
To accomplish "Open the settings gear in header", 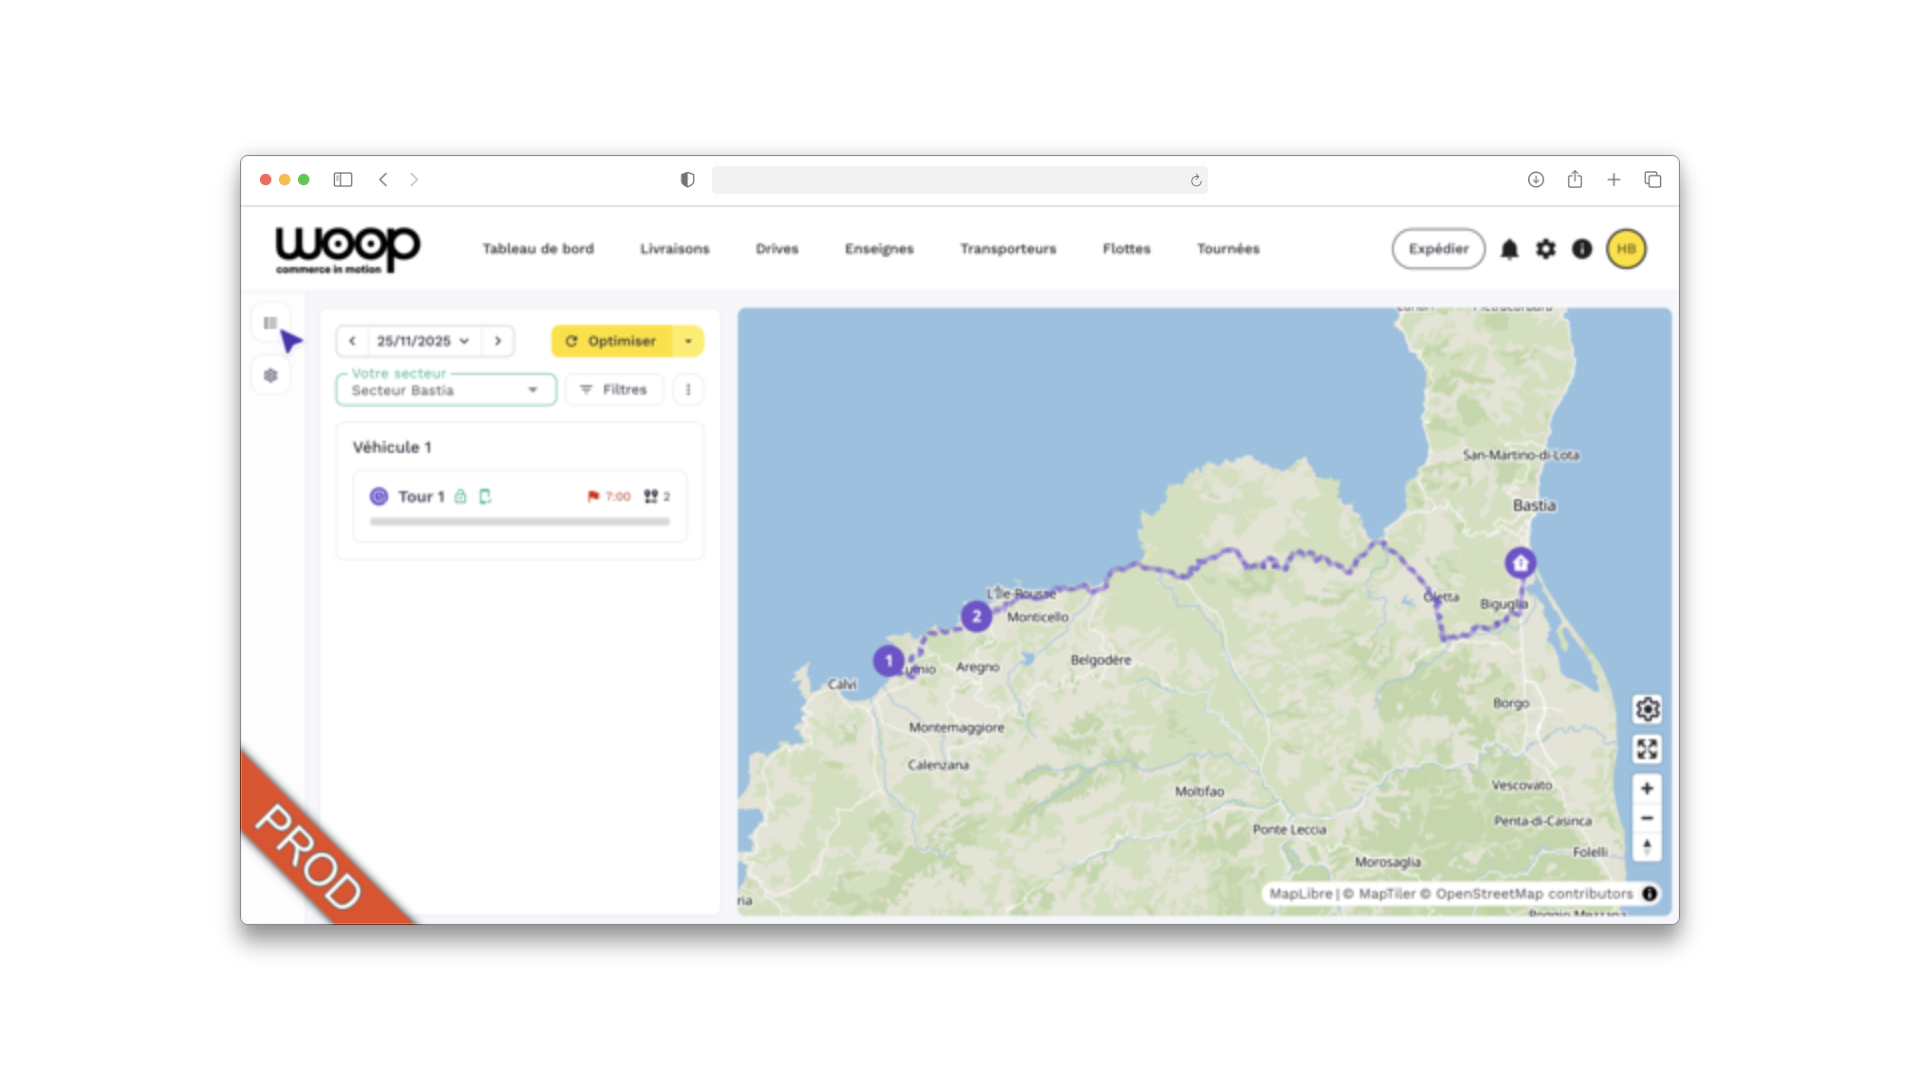I will point(1546,249).
